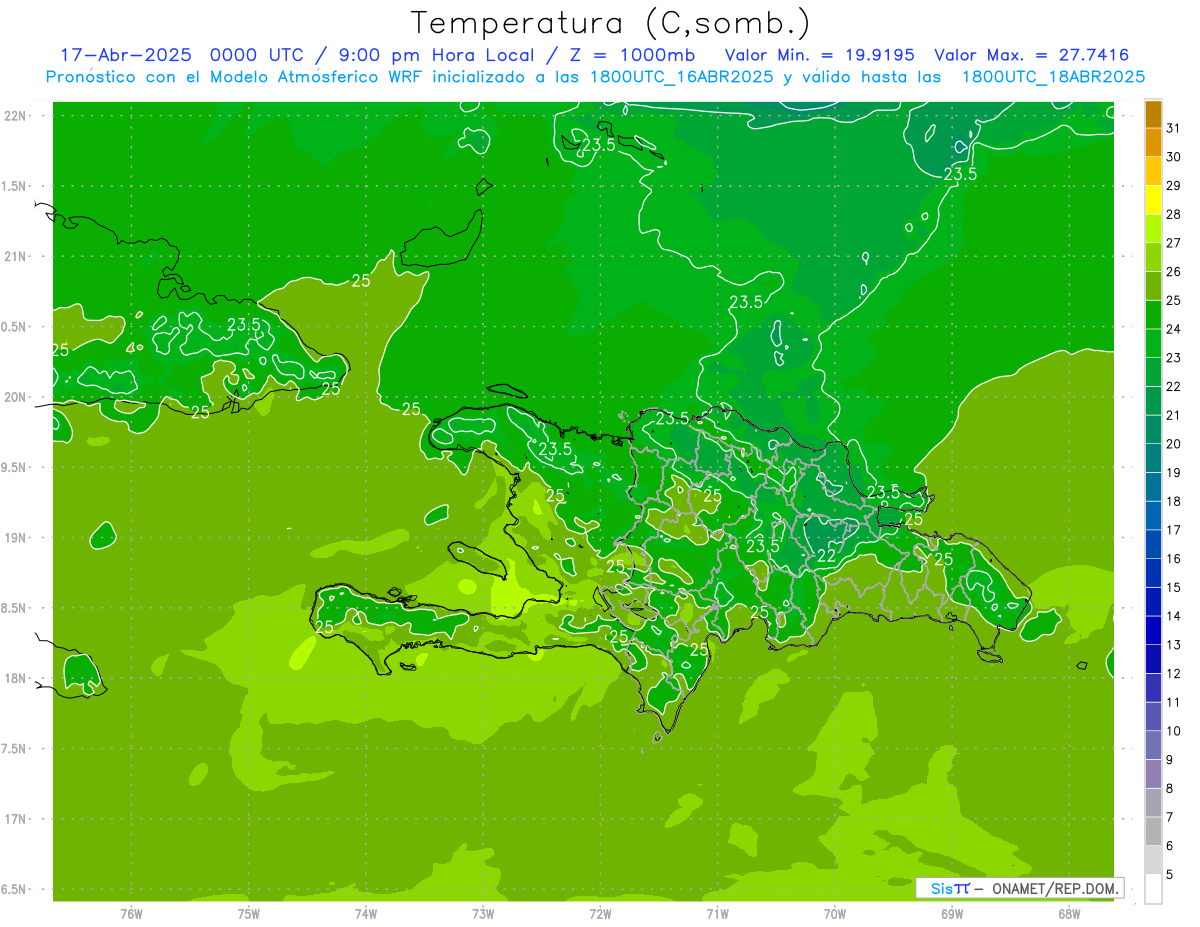Click the 70W longitude axis label
The image size is (1200, 927).
pos(835,913)
